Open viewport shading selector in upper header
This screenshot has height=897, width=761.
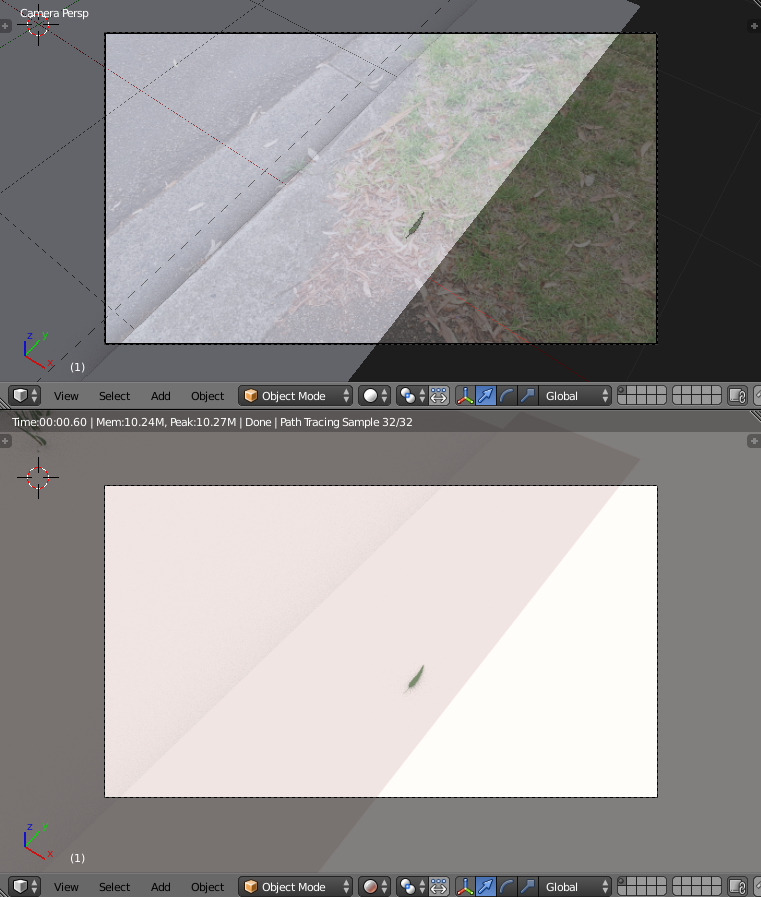click(x=375, y=396)
